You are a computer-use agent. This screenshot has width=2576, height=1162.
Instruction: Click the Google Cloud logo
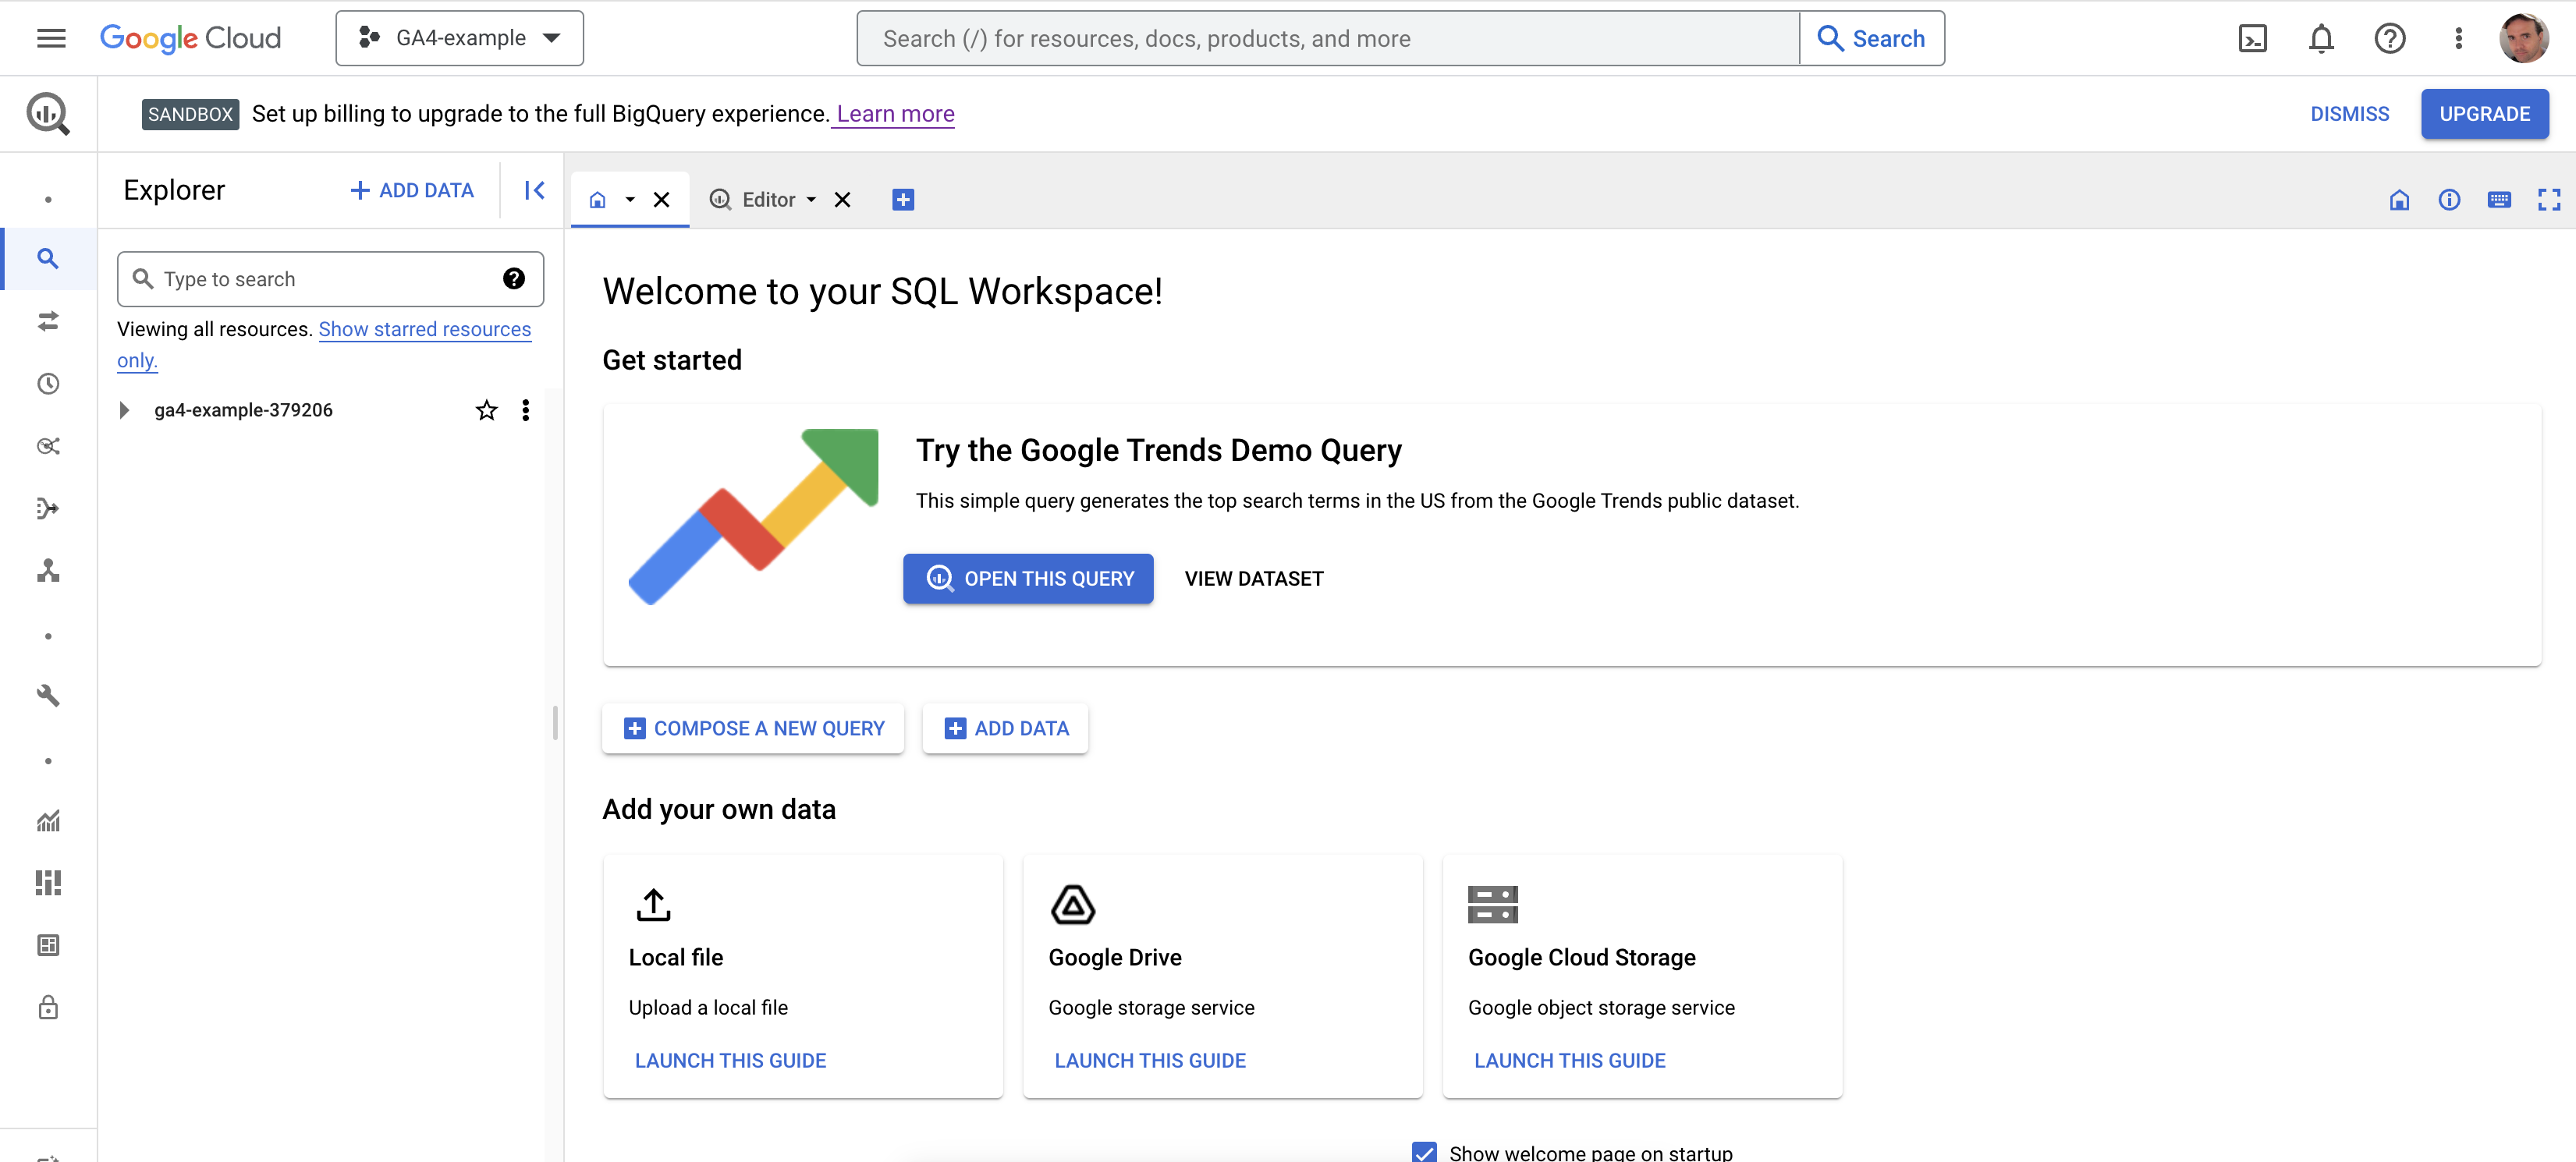coord(190,38)
